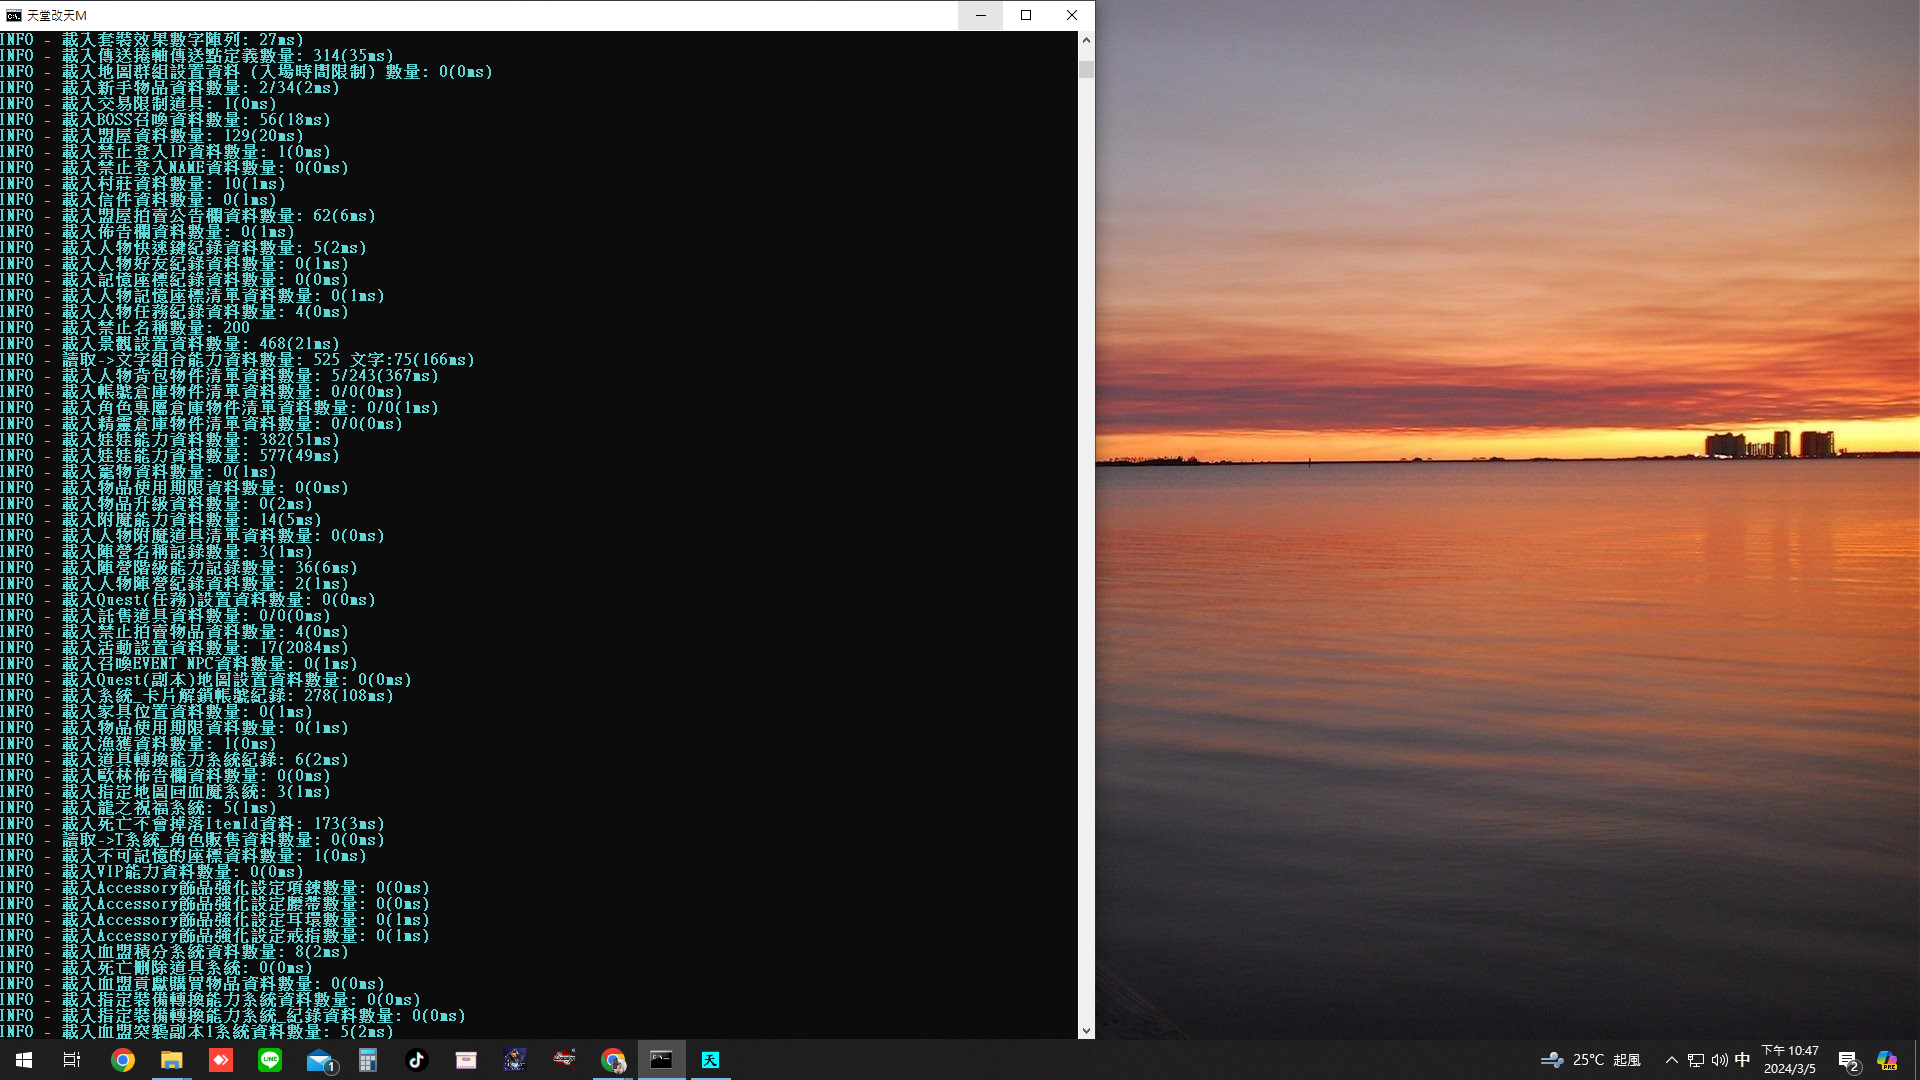The image size is (1920, 1080).
Task: Close the 天堂改天M console window
Action: pos(1072,15)
